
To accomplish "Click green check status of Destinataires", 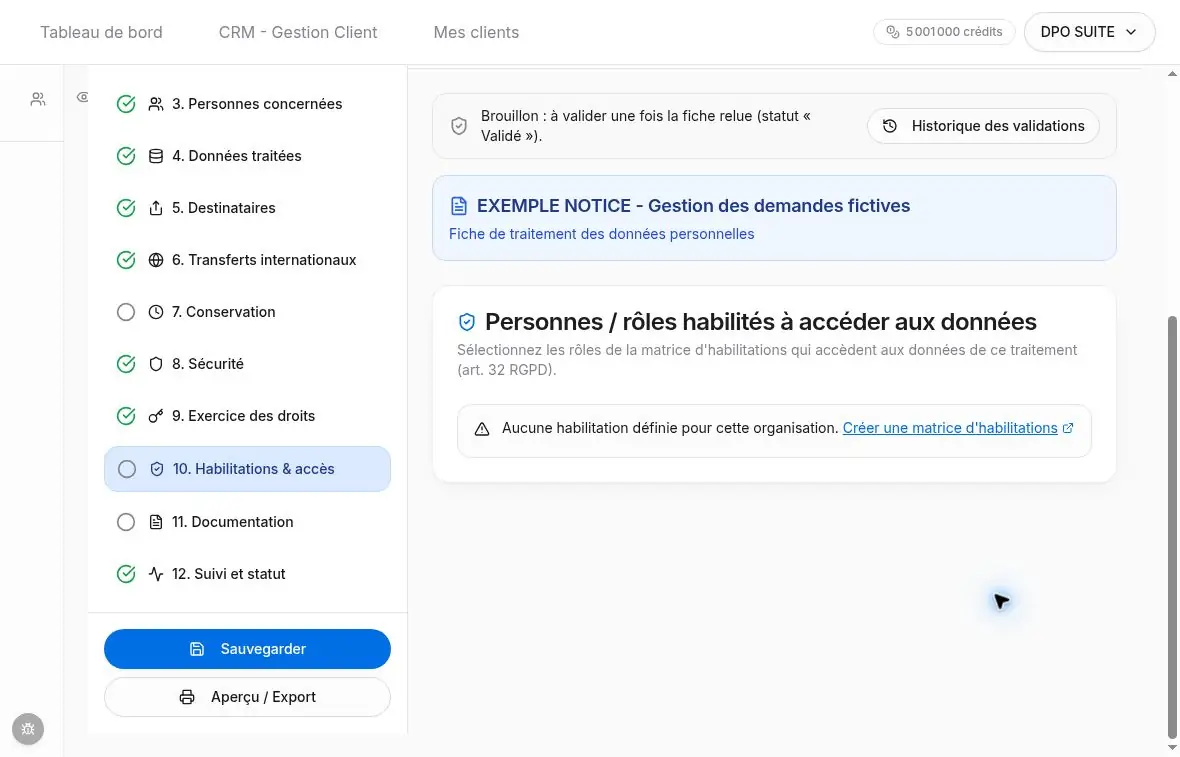I will (x=126, y=208).
